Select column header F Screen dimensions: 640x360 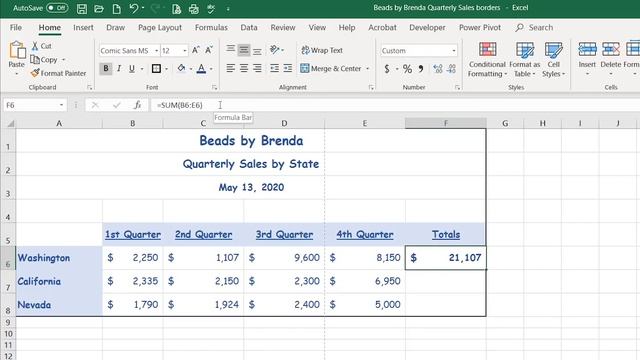click(x=445, y=123)
